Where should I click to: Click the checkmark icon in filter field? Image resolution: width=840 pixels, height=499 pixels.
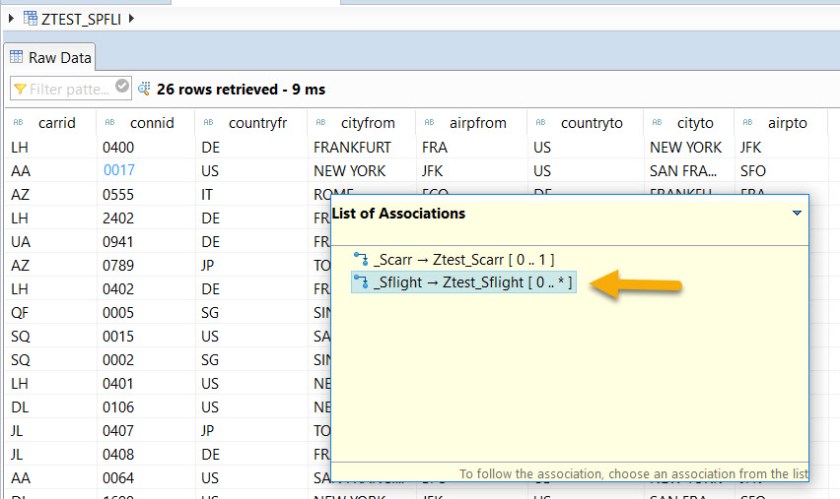click(x=122, y=87)
